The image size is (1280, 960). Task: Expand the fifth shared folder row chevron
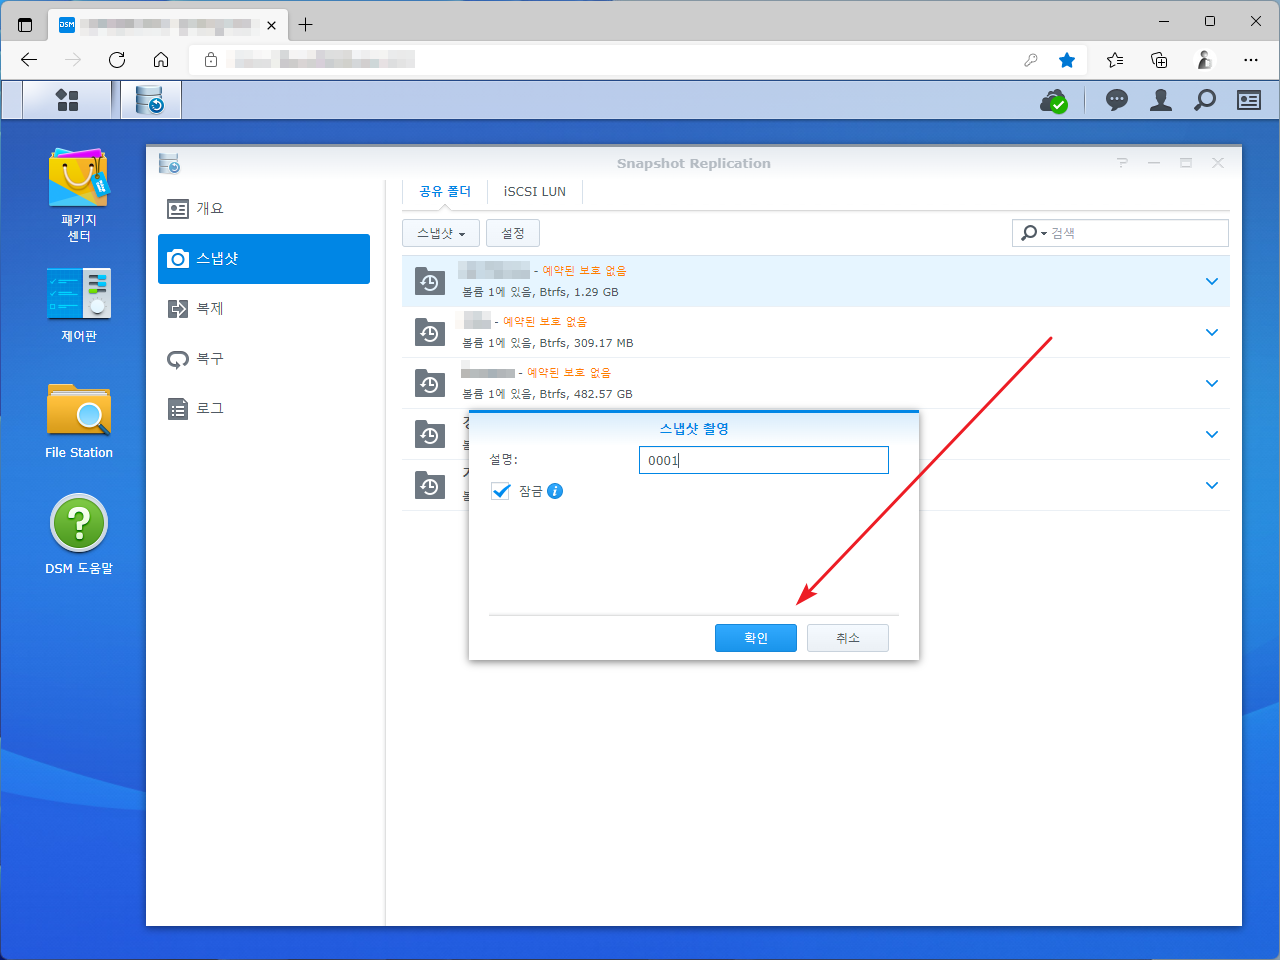click(x=1212, y=486)
